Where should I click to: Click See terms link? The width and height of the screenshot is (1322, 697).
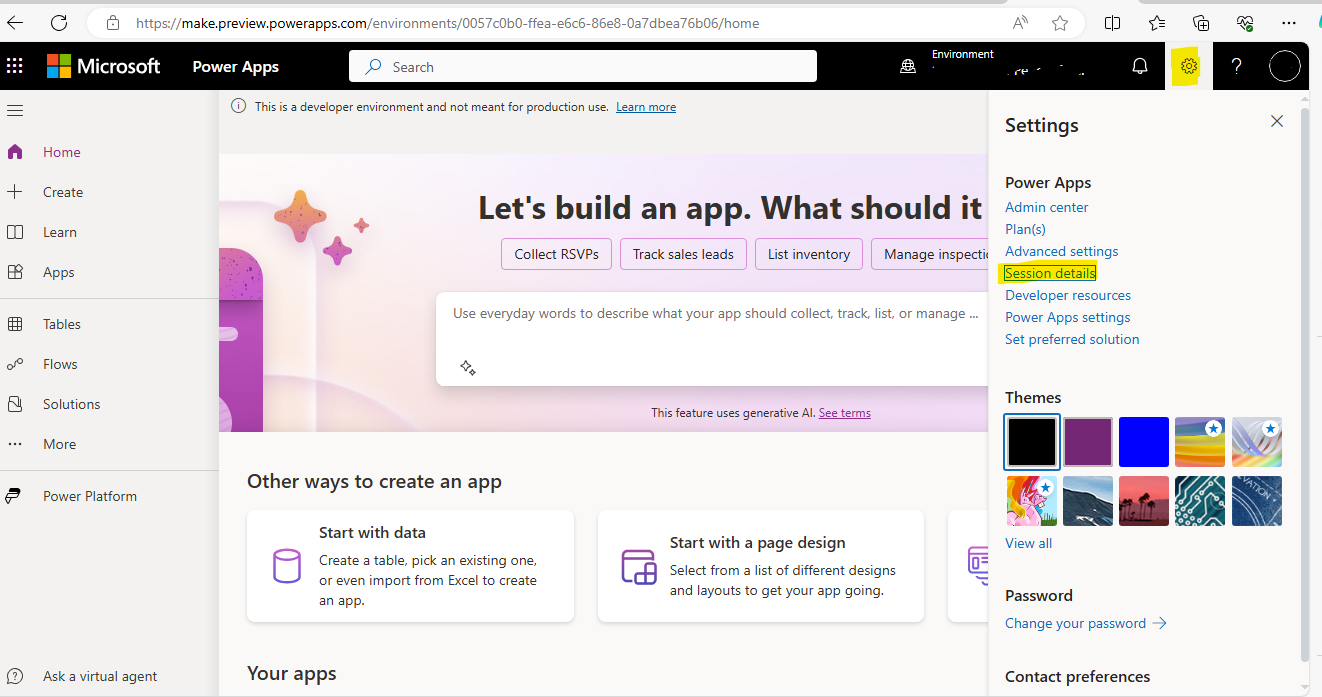844,413
